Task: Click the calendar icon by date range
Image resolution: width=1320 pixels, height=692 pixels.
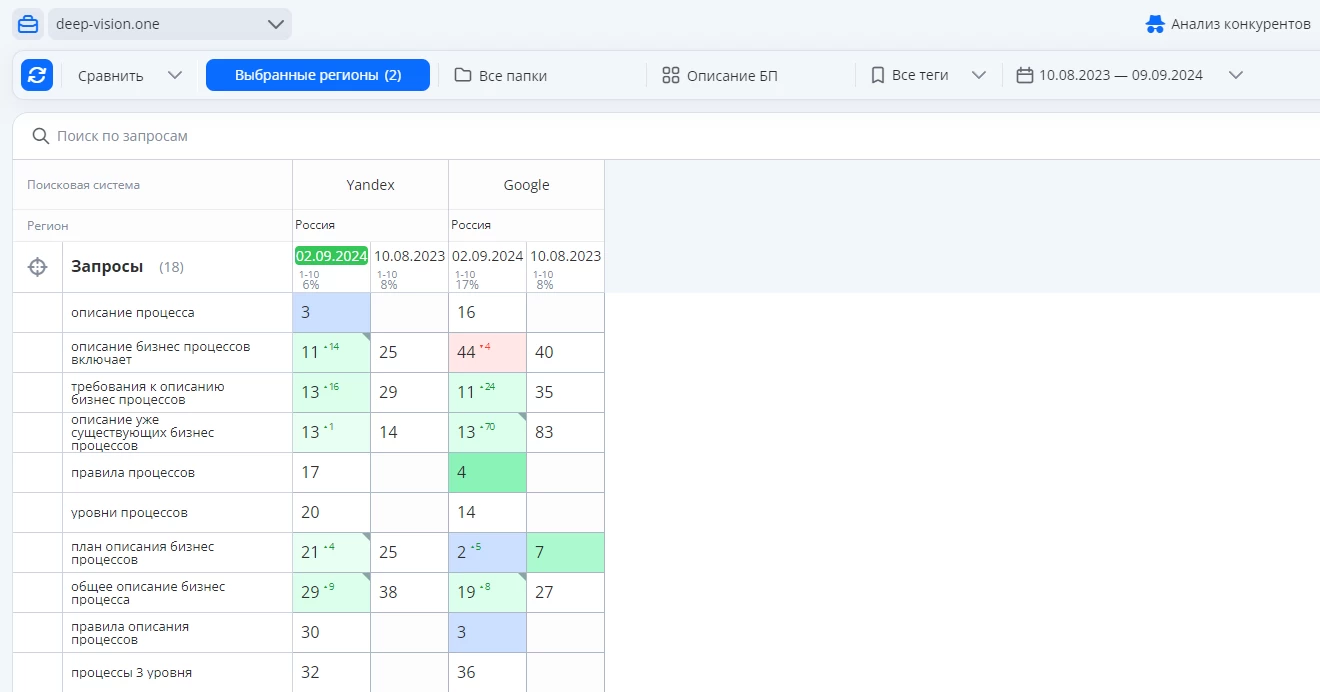Action: click(1024, 75)
